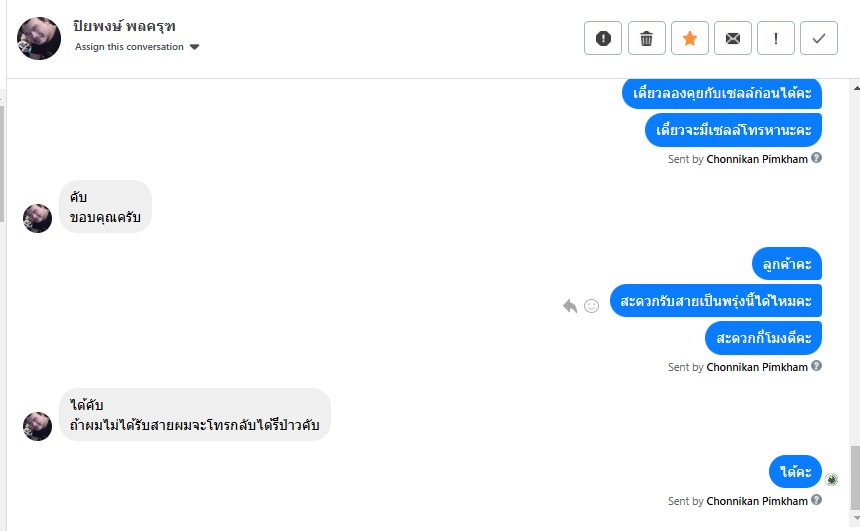Click the chat scrollbar thumb
Viewport: 860px width, 531px height.
[854, 478]
